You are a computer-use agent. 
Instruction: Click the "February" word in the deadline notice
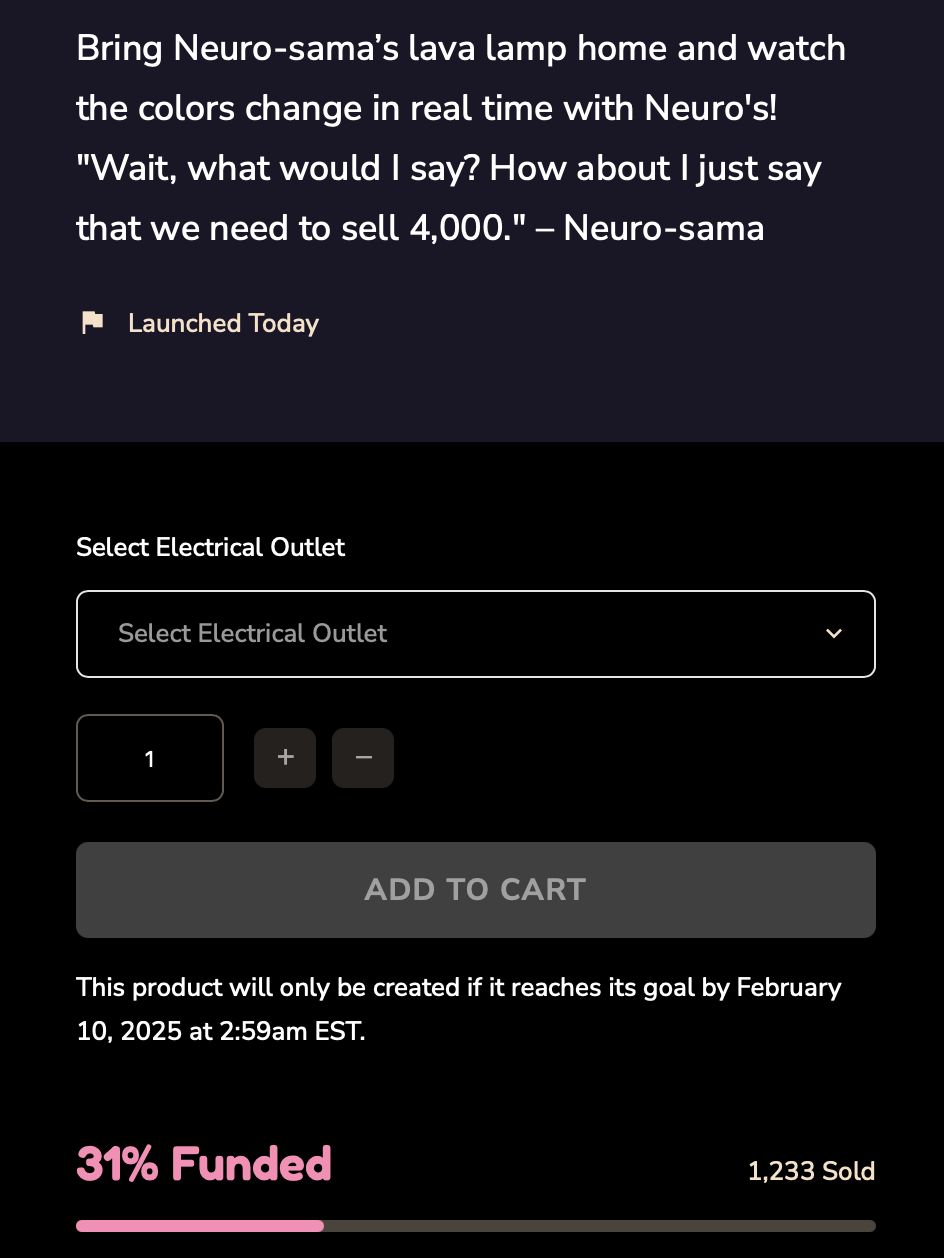coord(788,988)
